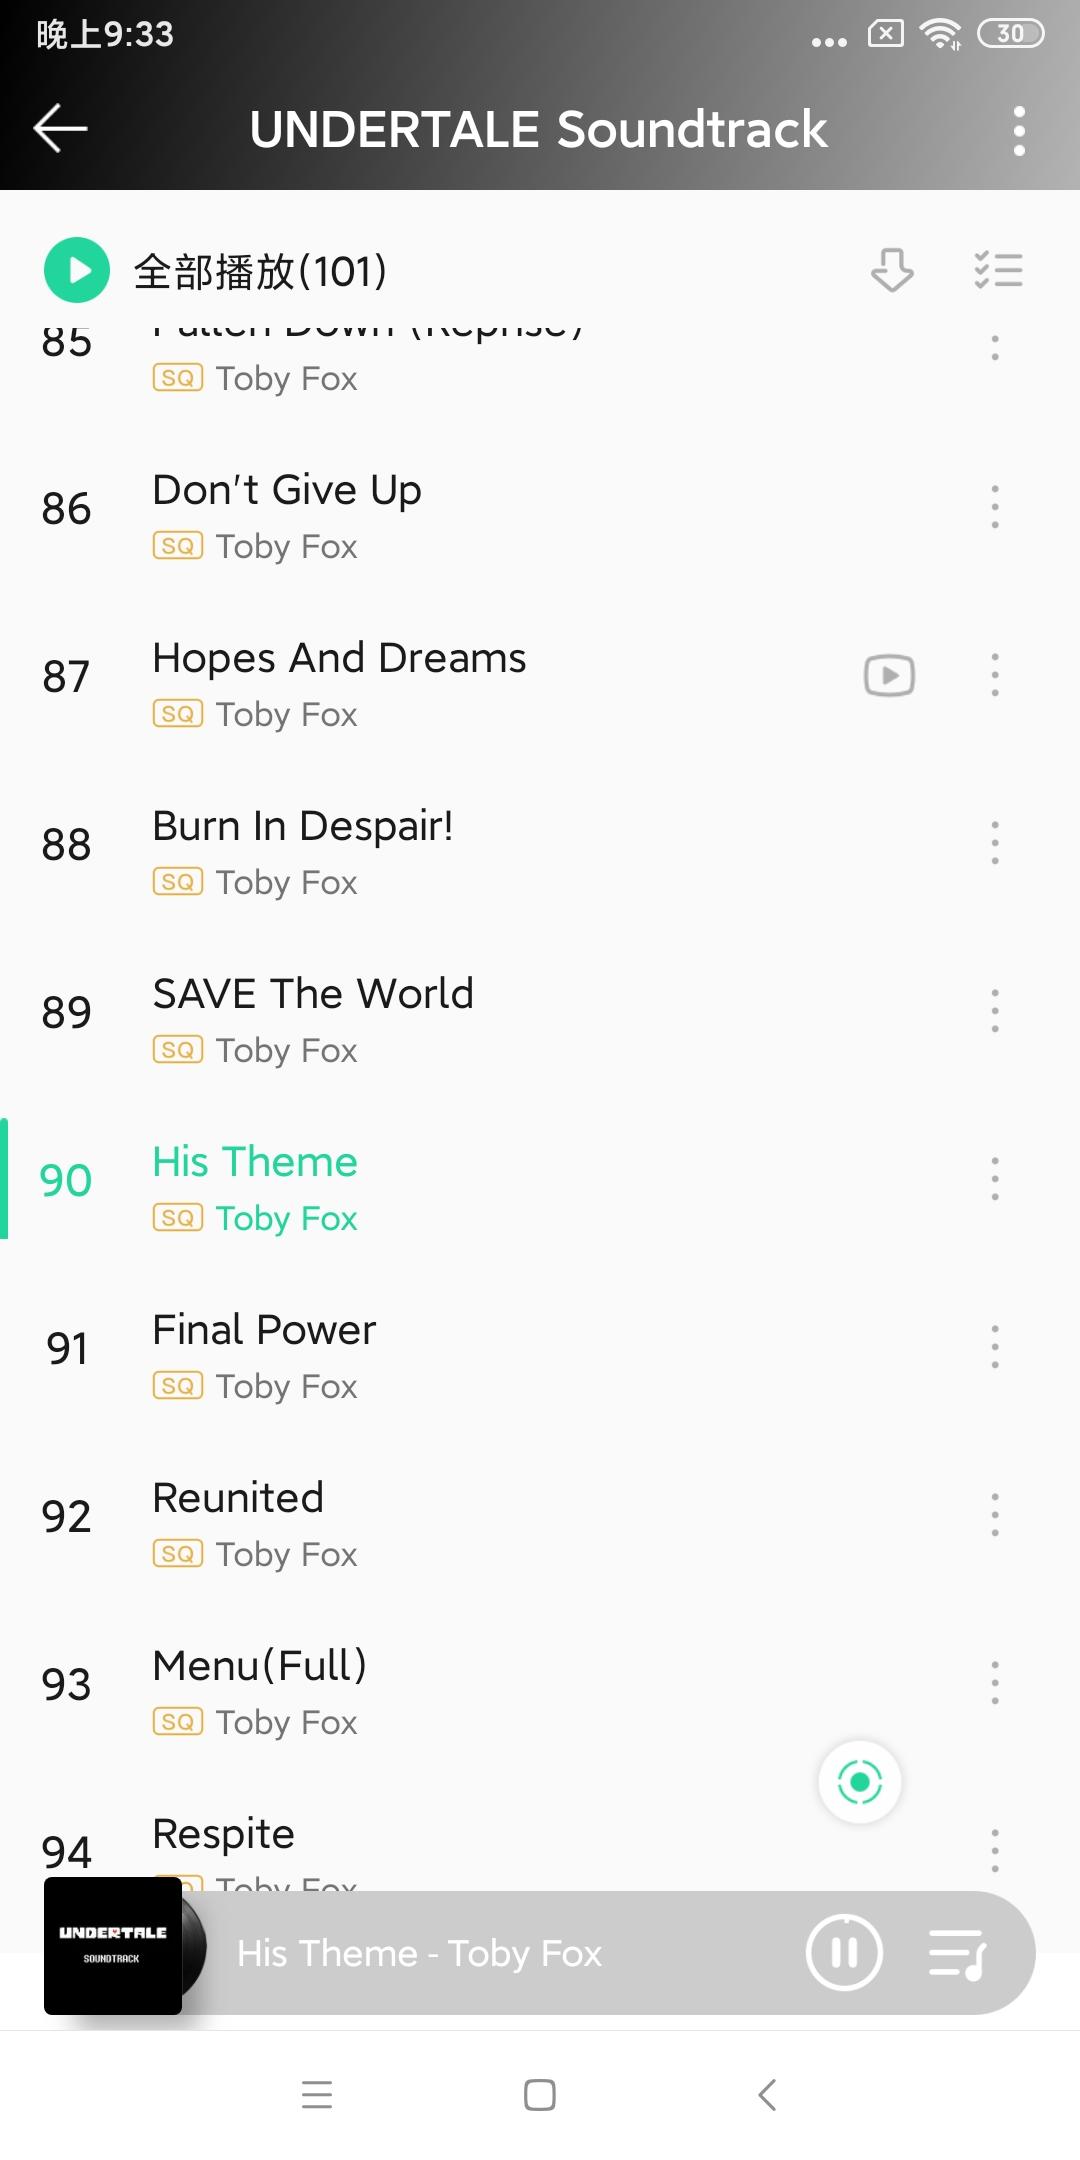Tap the Android home navigation button
The width and height of the screenshot is (1080, 2160).
click(x=540, y=2095)
